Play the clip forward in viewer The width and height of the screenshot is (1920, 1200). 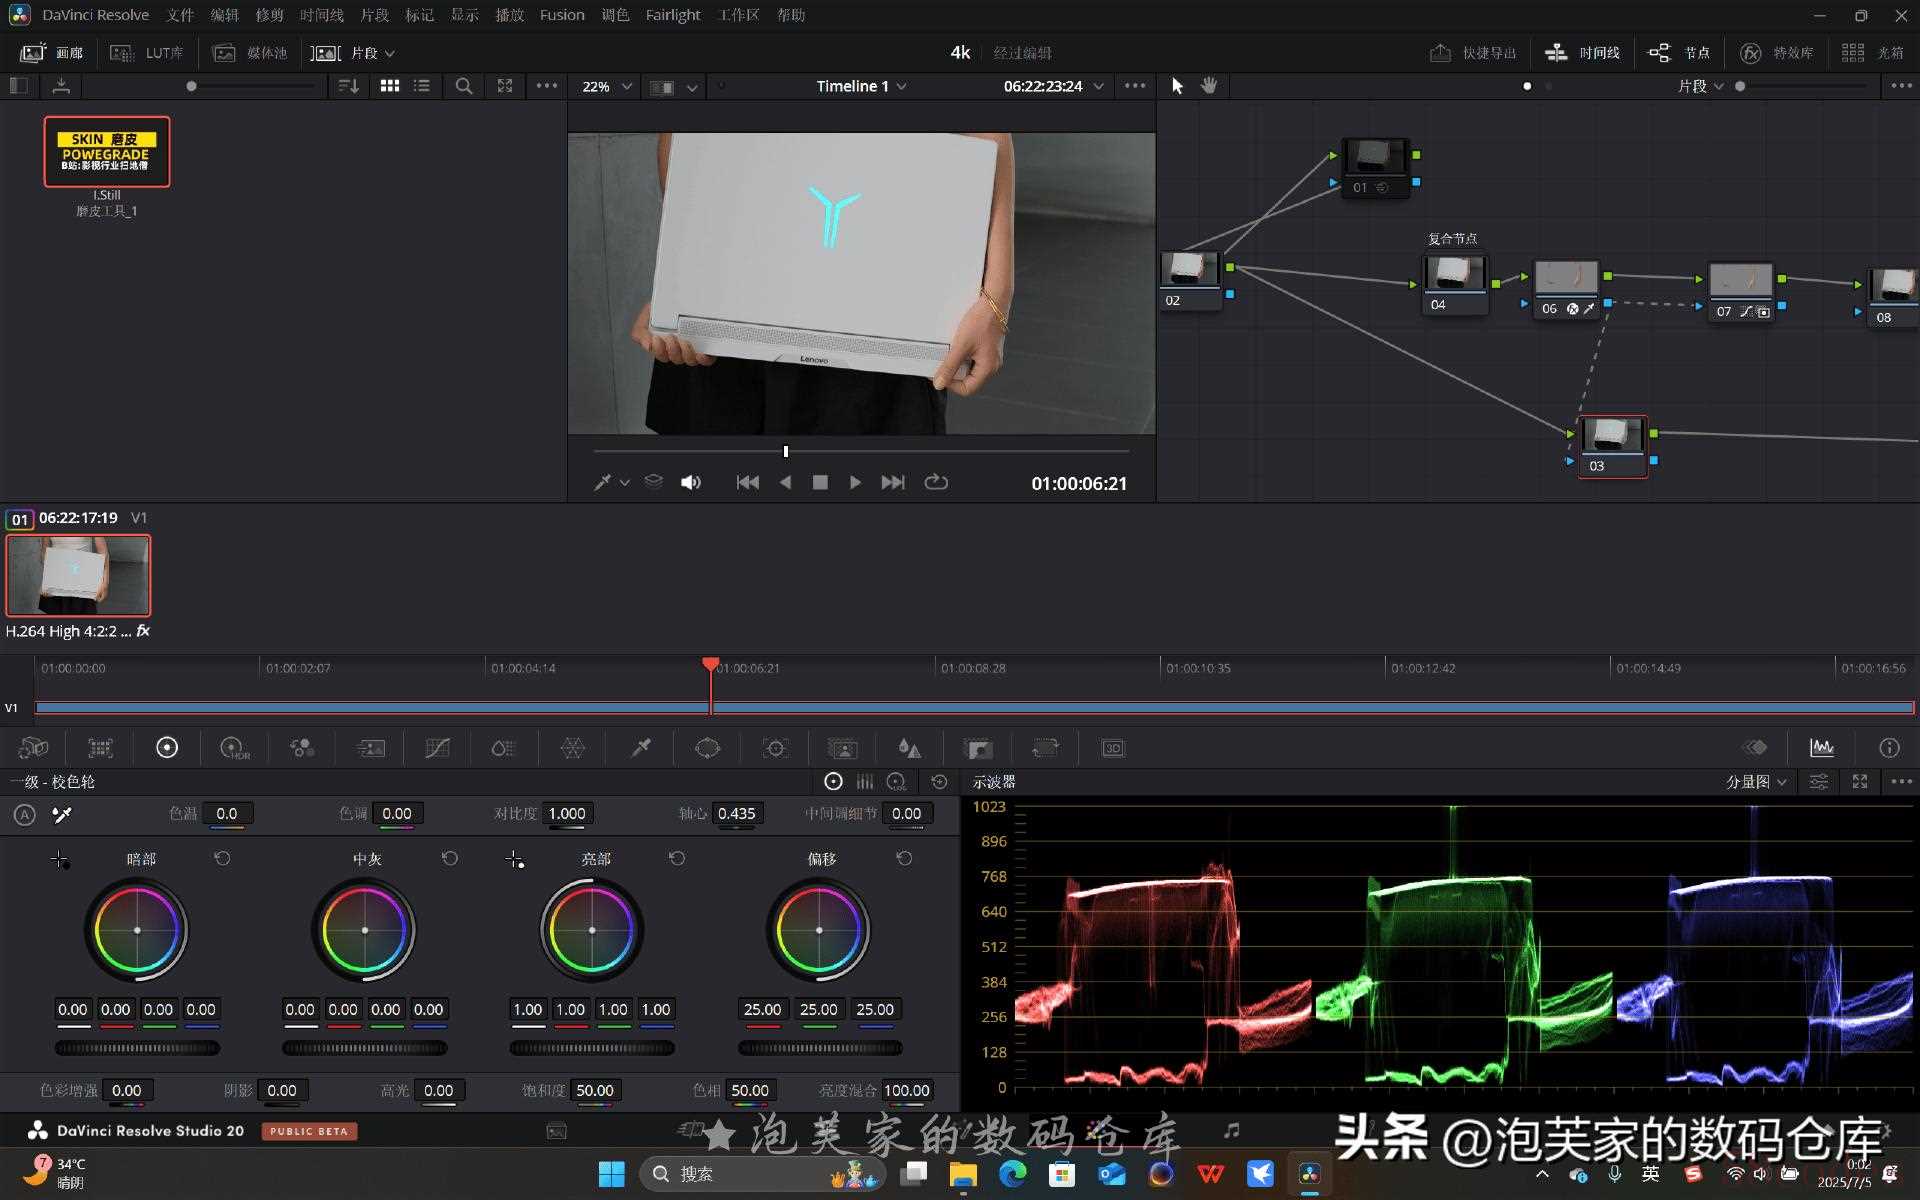(x=855, y=482)
